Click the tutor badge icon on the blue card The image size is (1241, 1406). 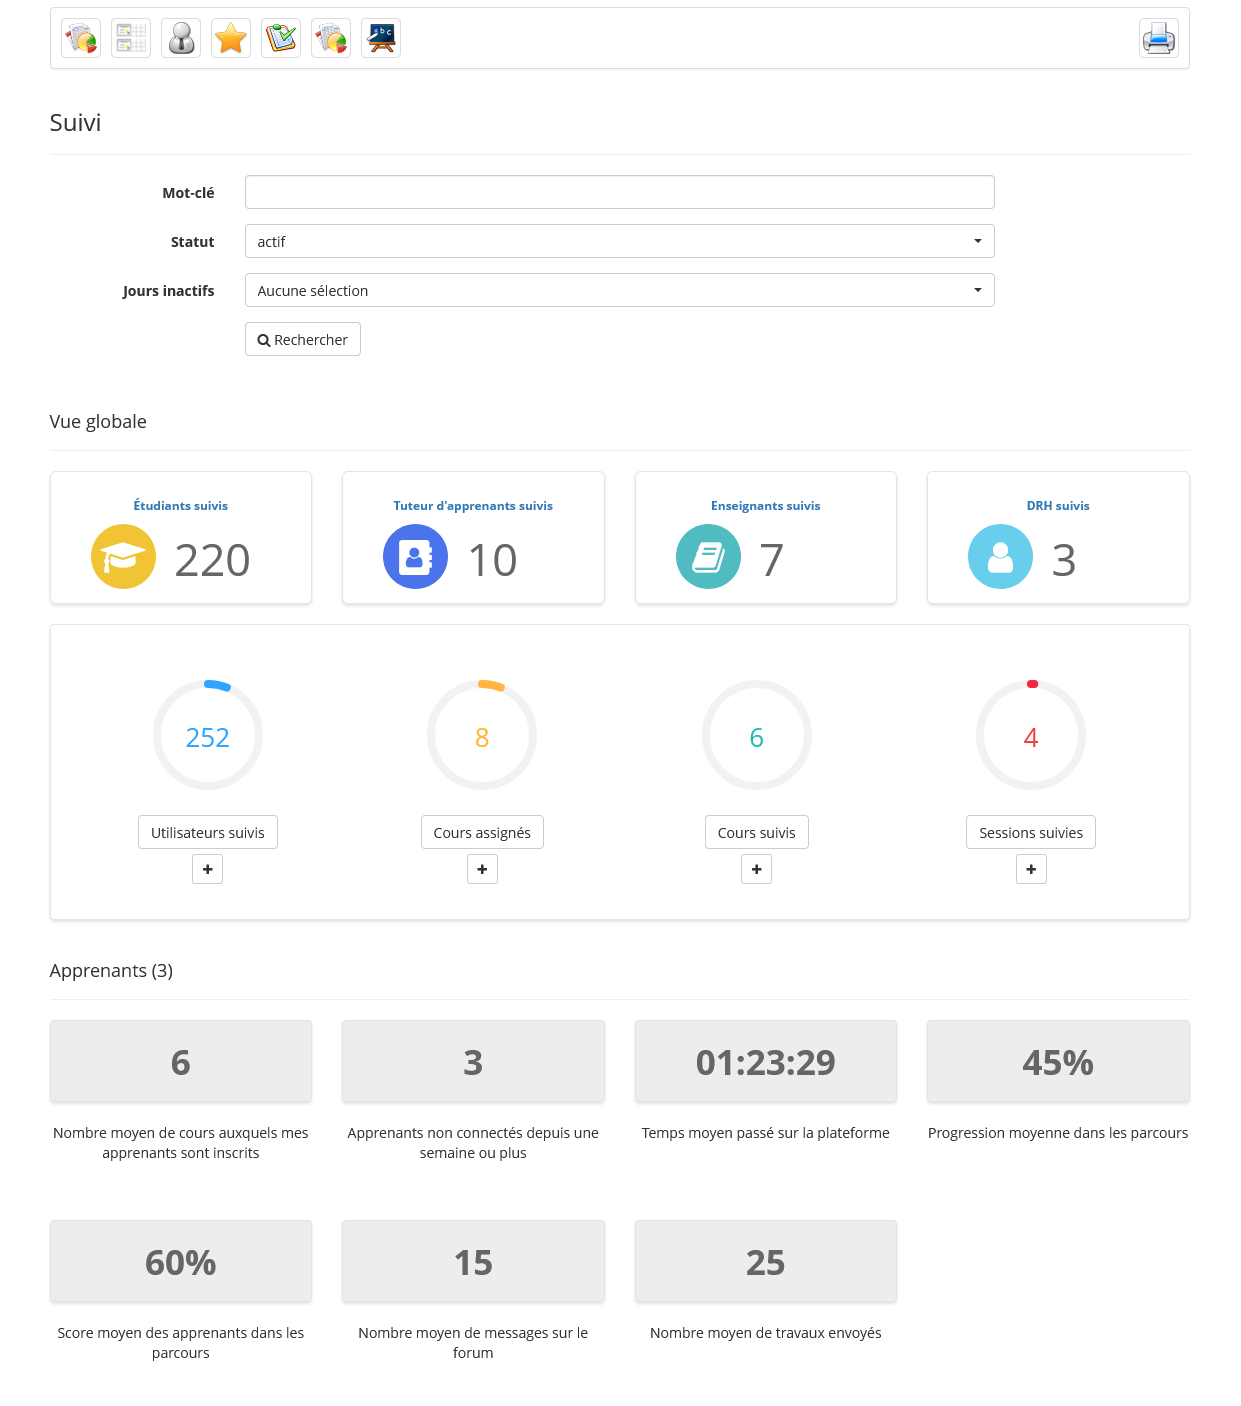[x=415, y=556]
